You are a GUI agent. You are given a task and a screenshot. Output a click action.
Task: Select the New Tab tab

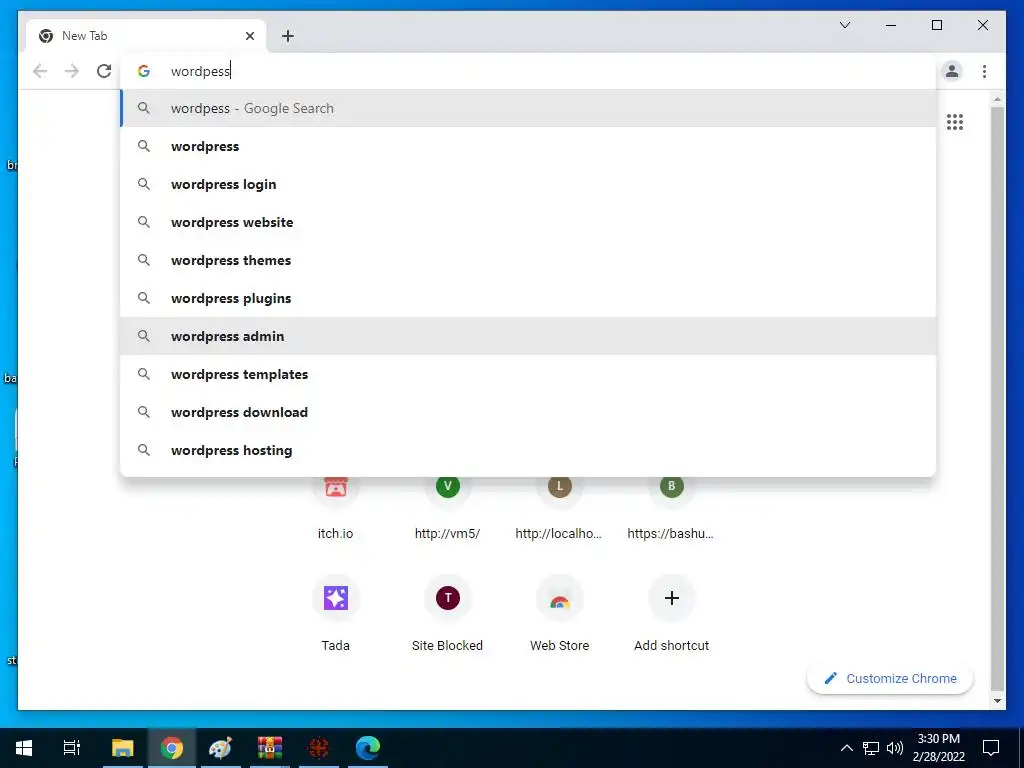pyautogui.click(x=146, y=36)
